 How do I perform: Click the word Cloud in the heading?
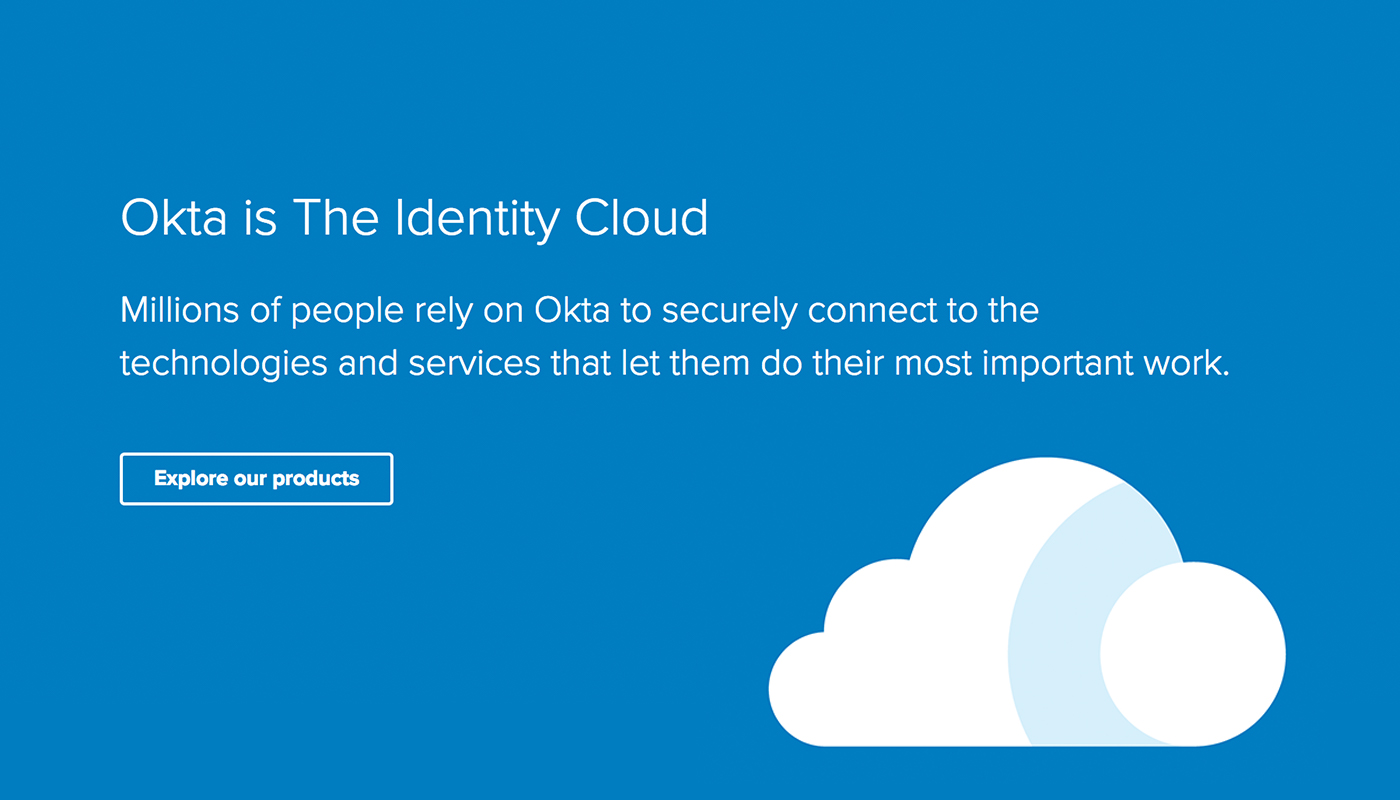point(641,218)
